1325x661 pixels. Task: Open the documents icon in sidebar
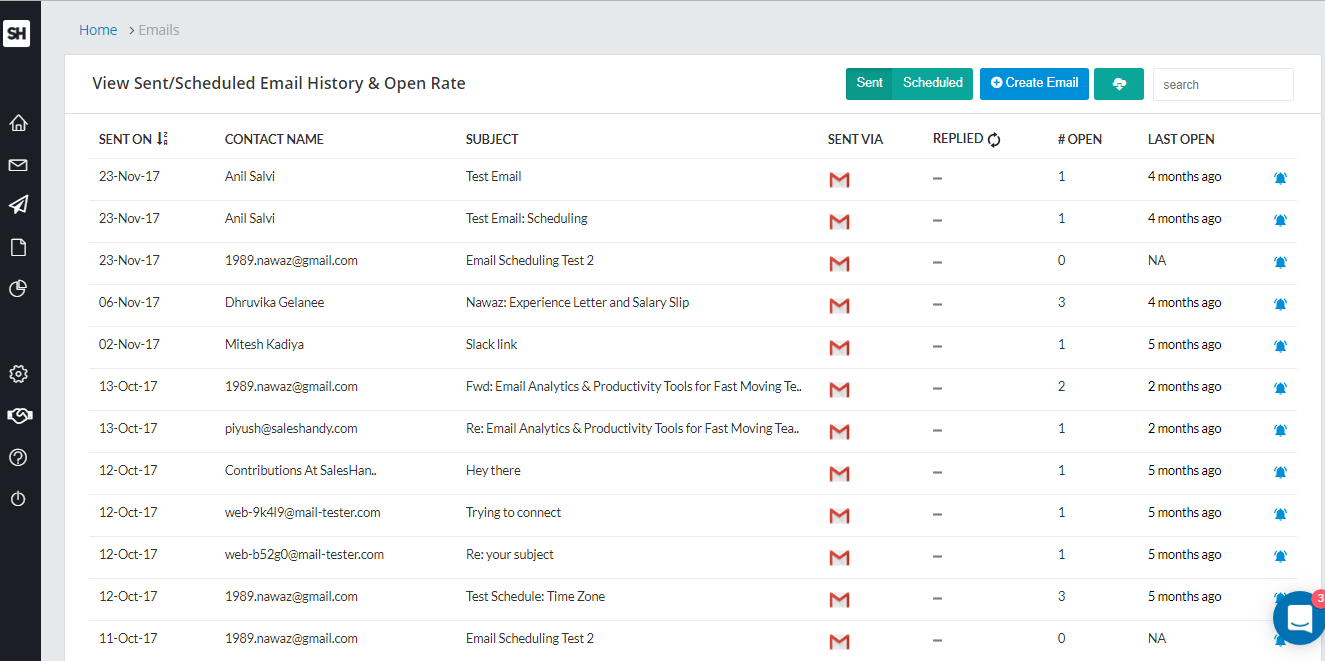[18, 247]
